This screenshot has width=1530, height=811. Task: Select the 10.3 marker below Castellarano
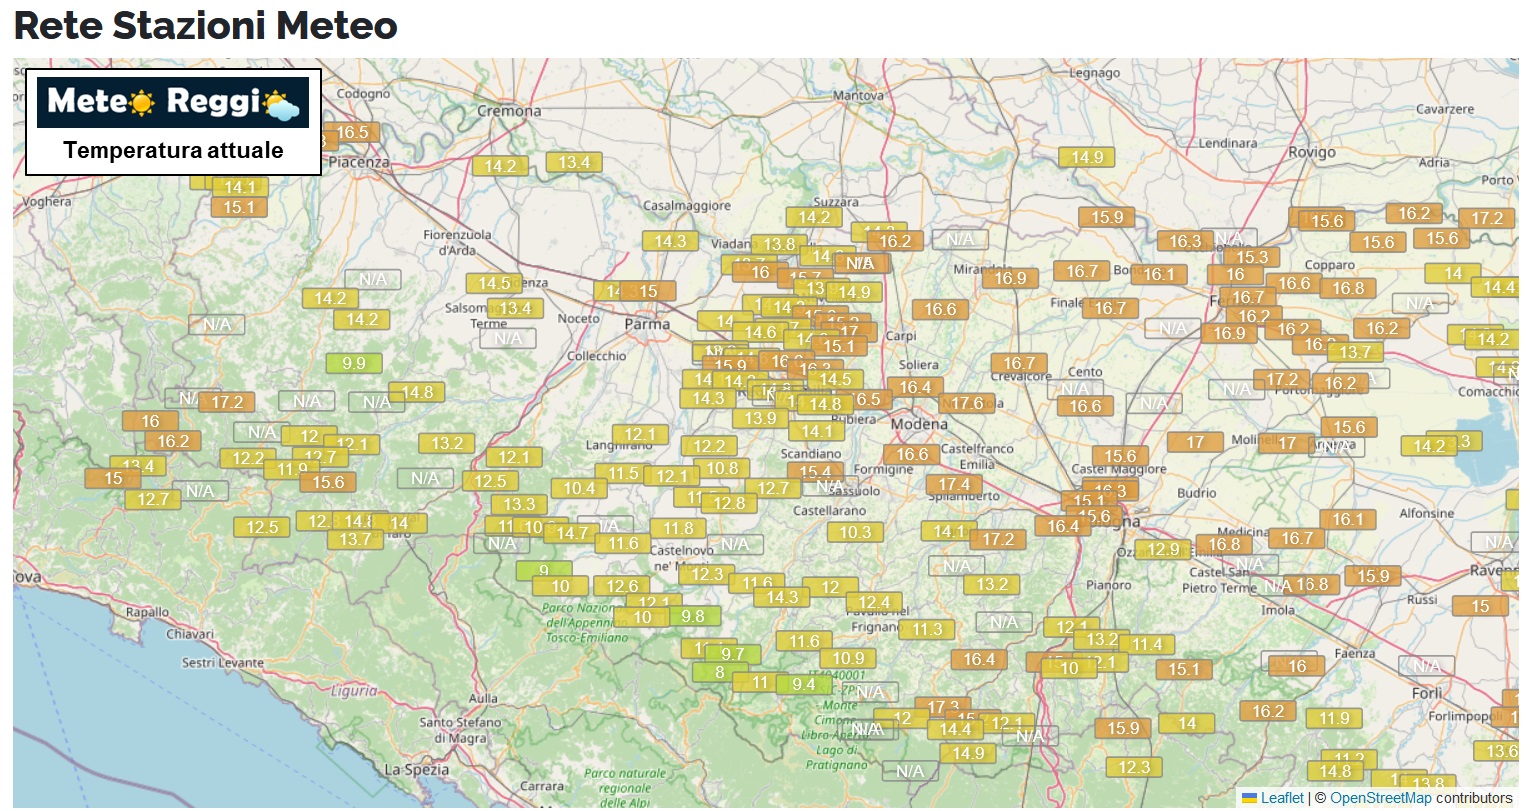pyautogui.click(x=855, y=533)
